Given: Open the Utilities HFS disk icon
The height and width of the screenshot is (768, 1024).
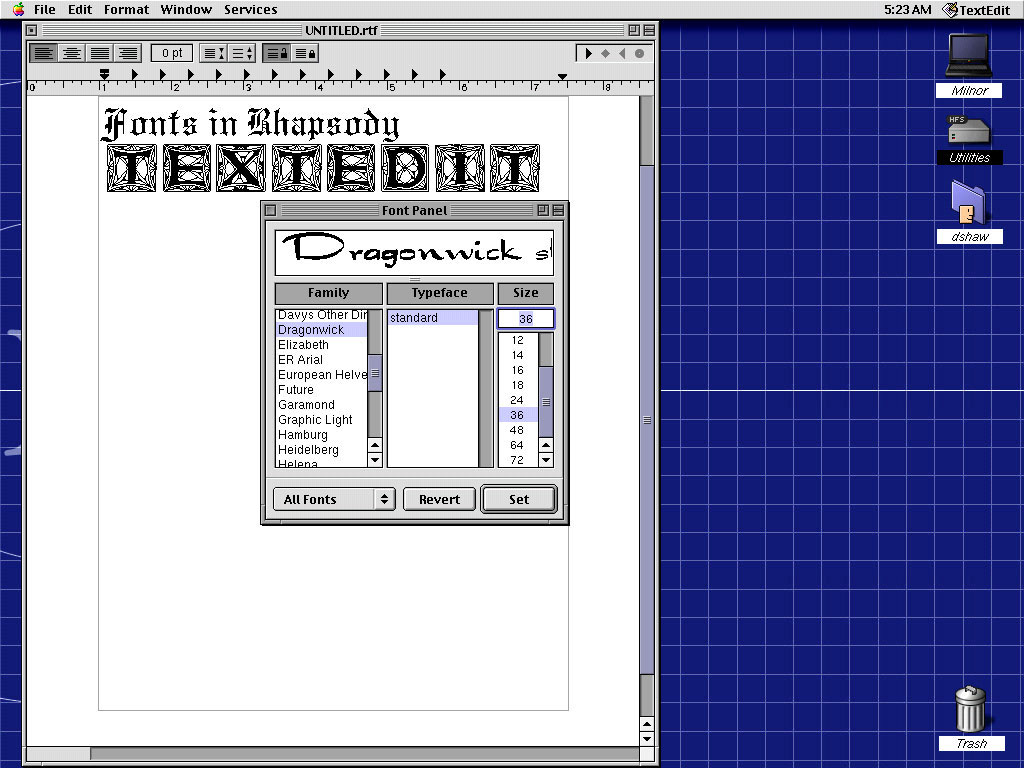Looking at the screenshot, I should coord(969,129).
